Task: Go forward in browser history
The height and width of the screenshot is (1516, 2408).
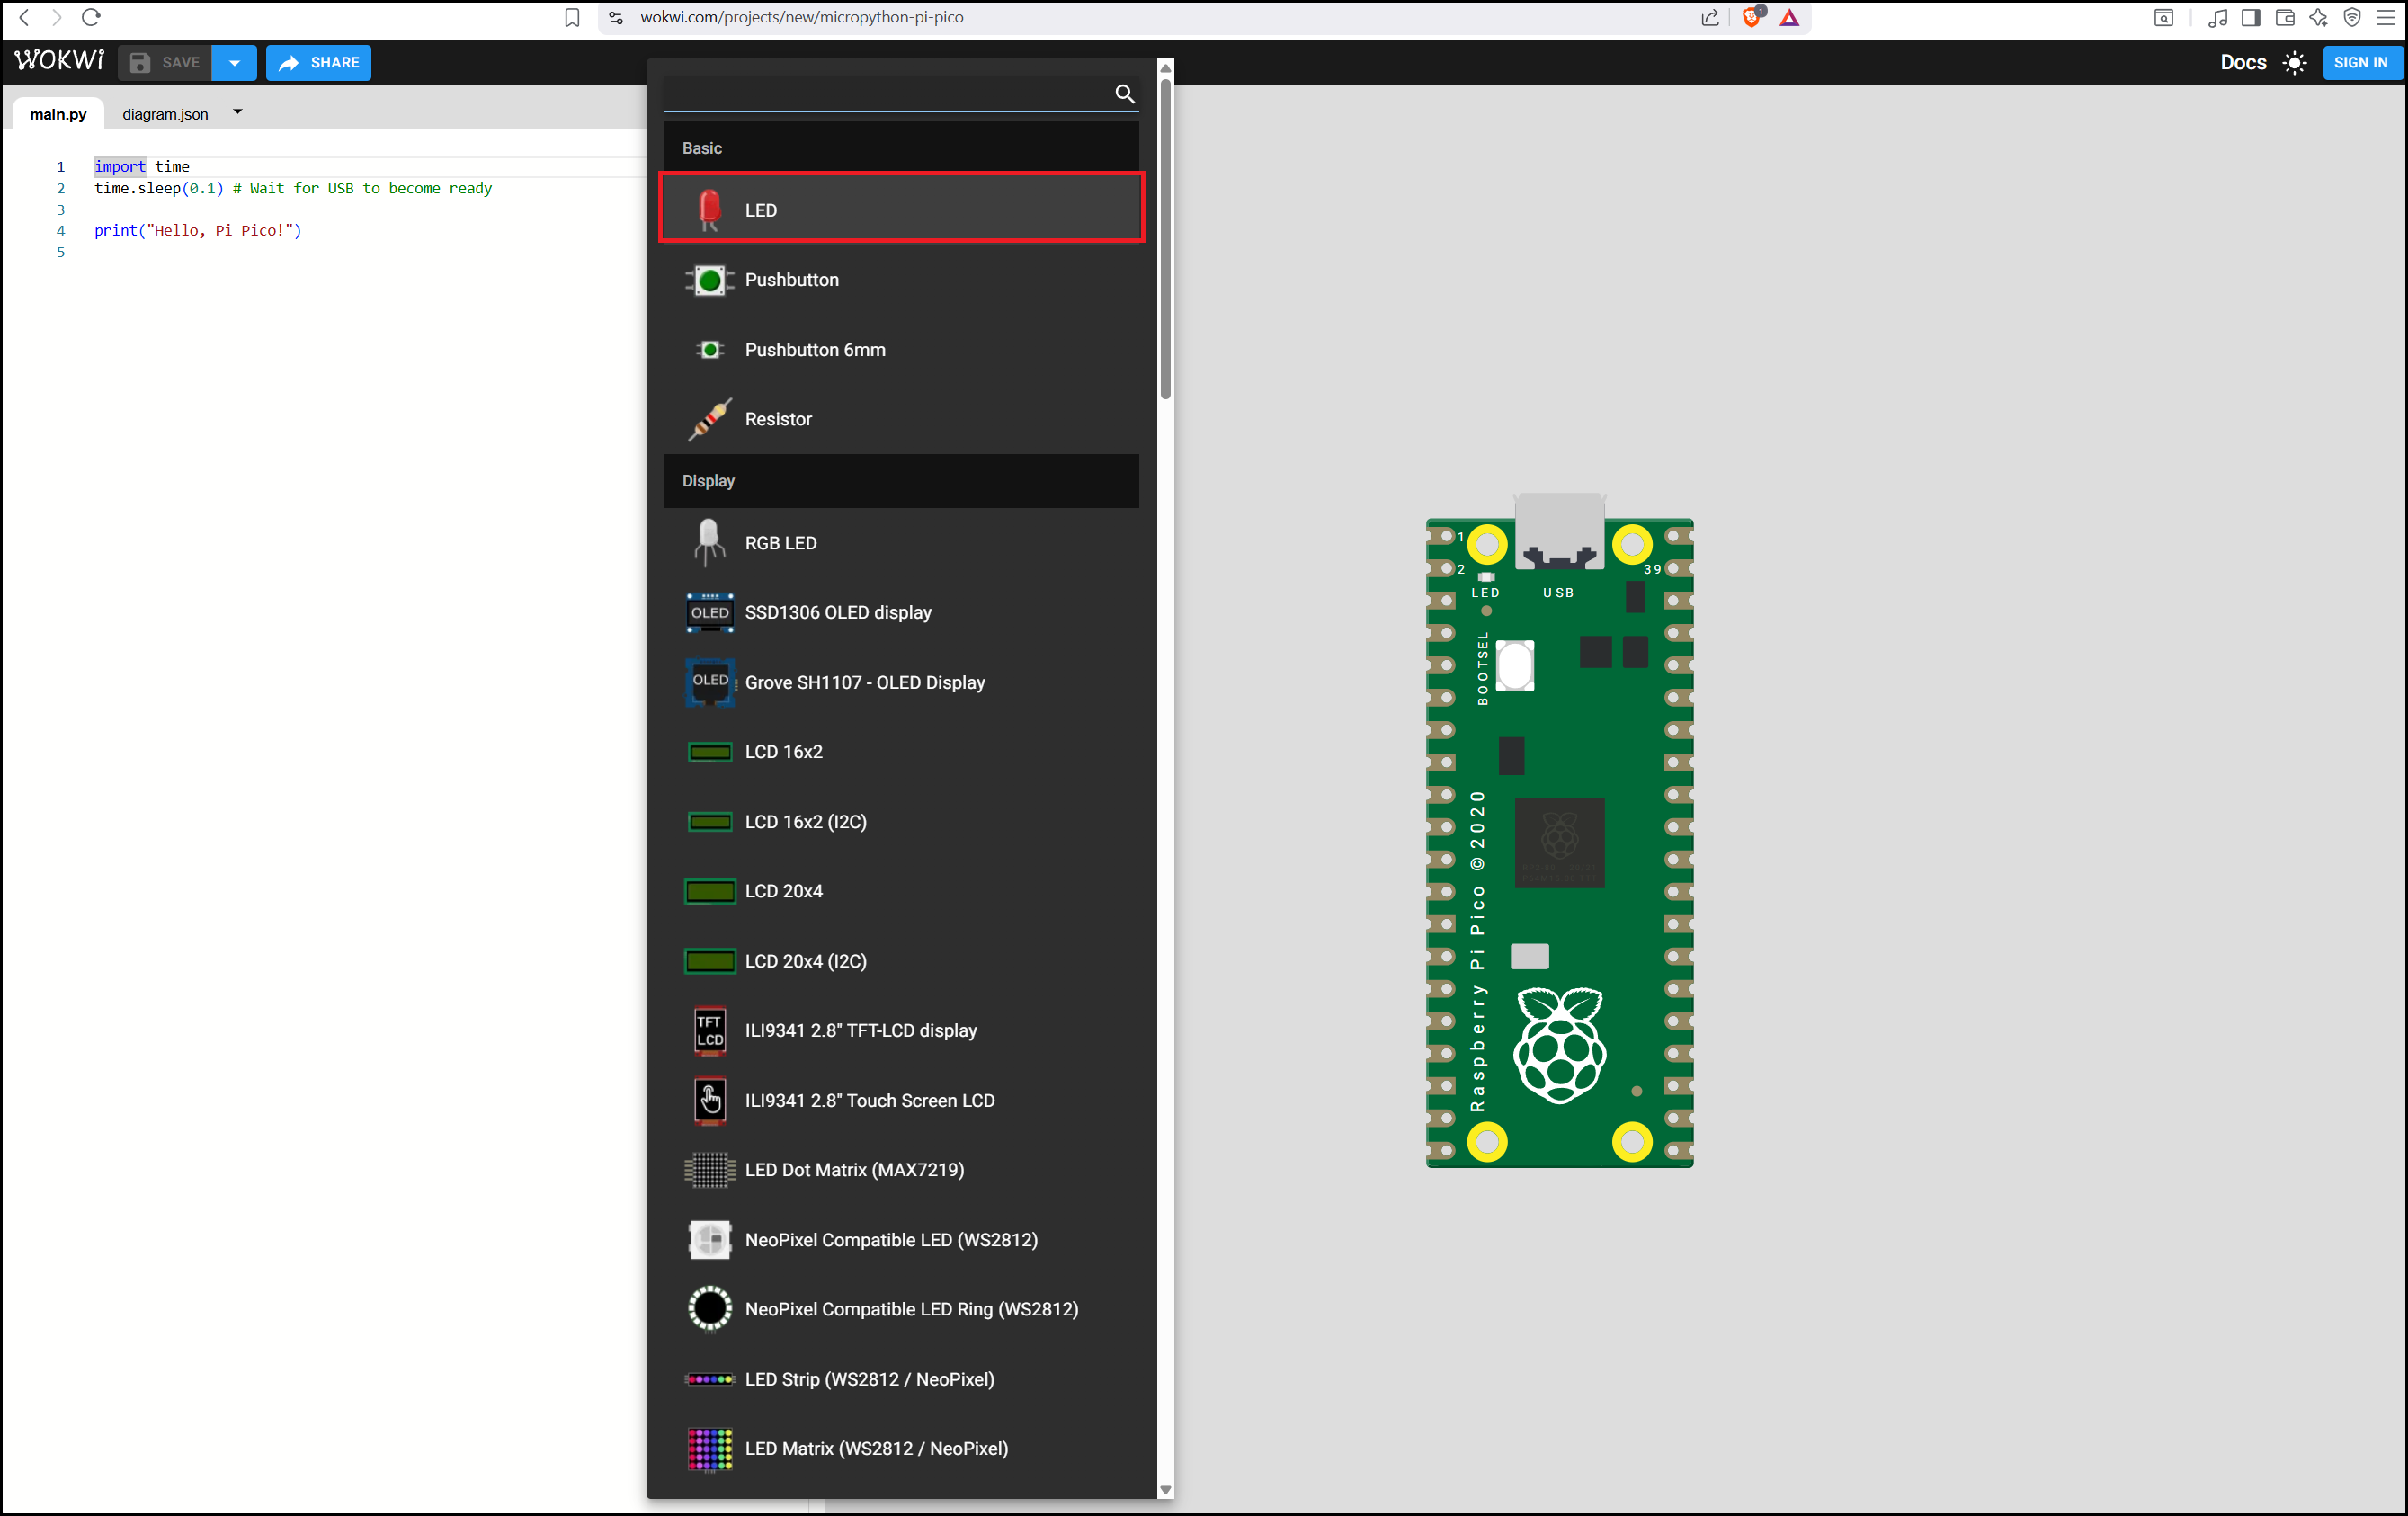Action: [x=56, y=17]
